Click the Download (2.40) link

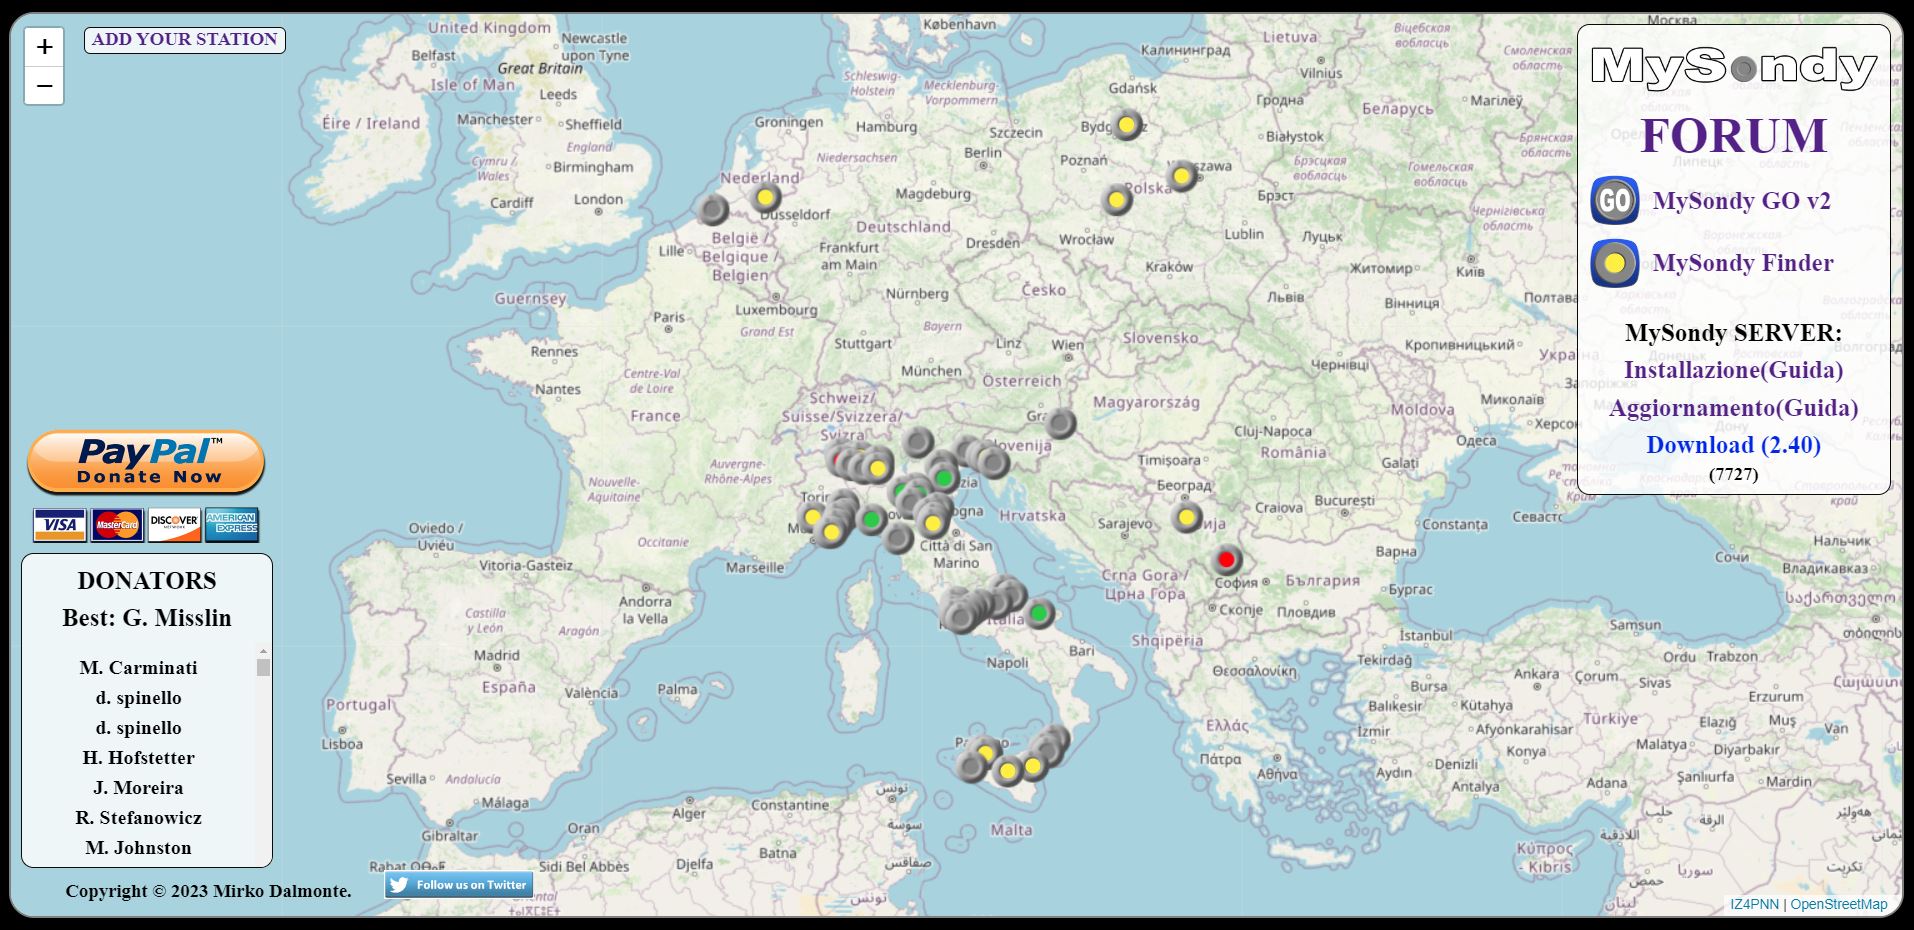1733,445
